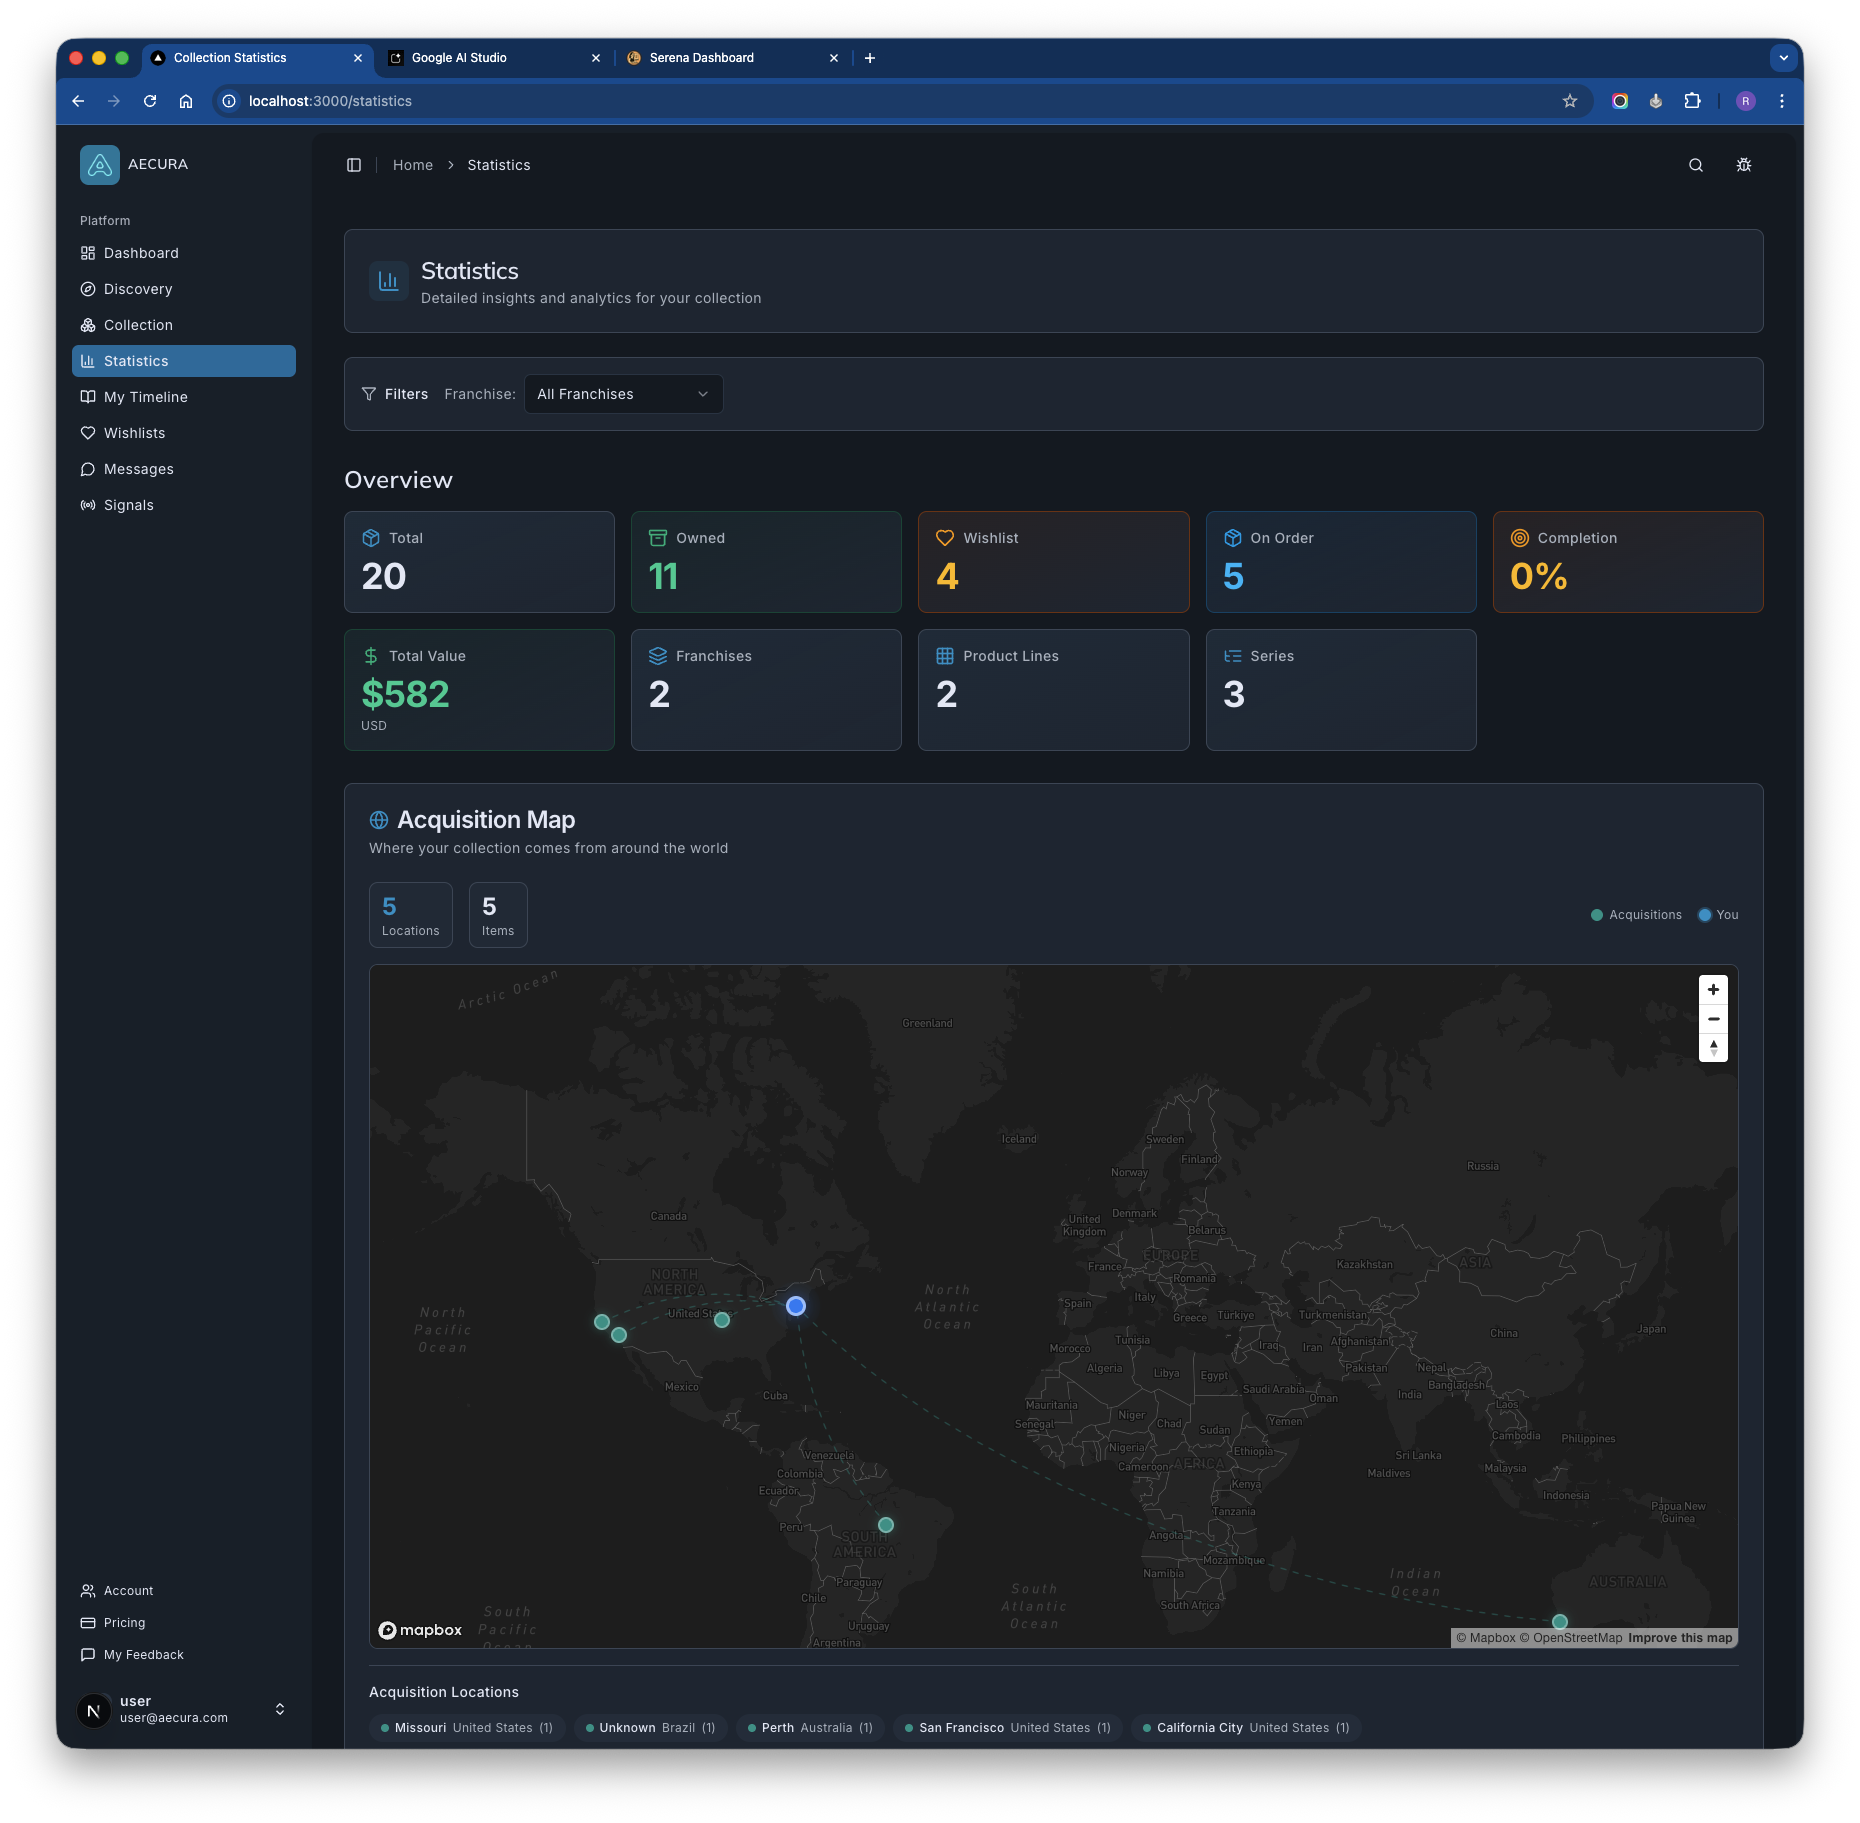The height and width of the screenshot is (1823, 1860).
Task: Click the On Order stat card
Action: (x=1341, y=562)
